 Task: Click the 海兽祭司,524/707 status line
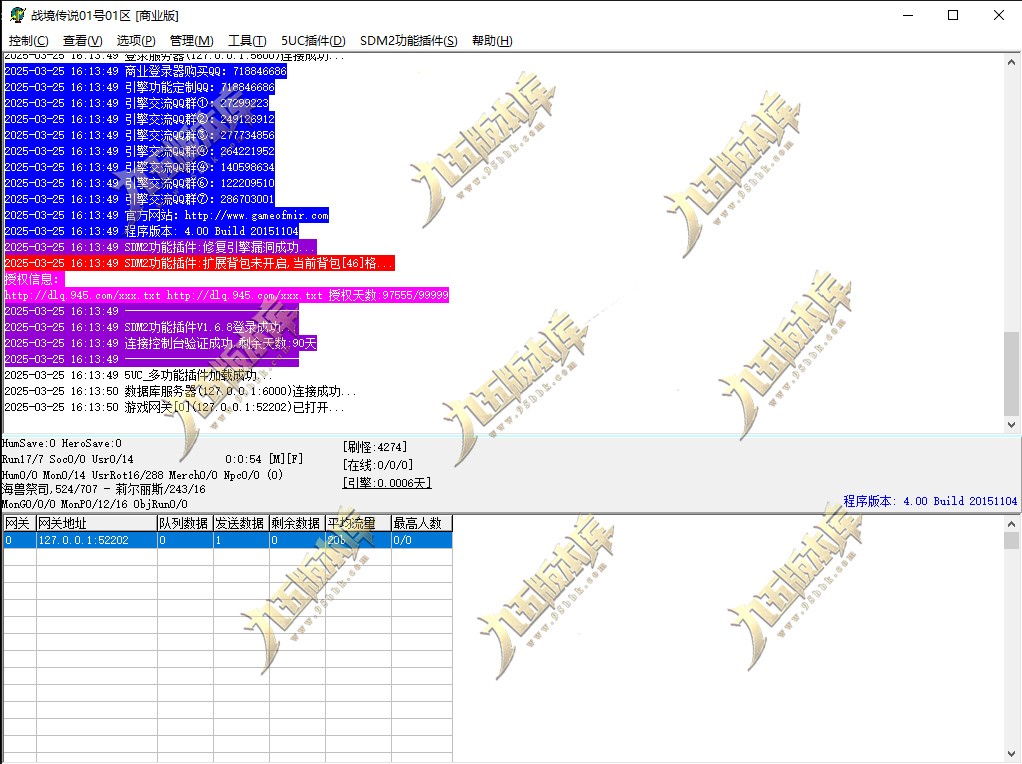(104, 489)
